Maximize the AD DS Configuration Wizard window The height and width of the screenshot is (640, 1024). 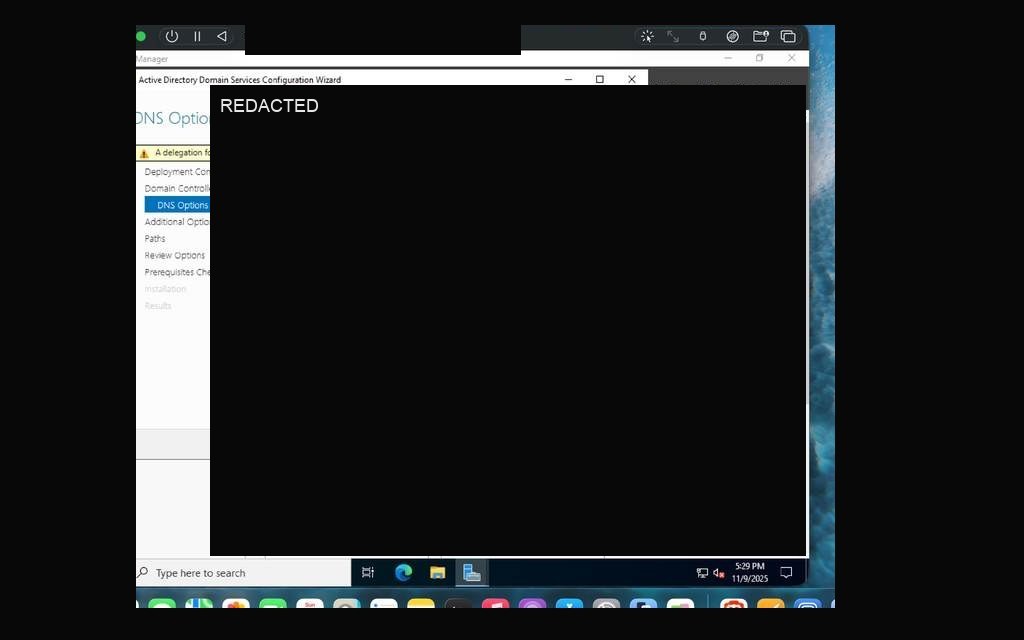[x=600, y=79]
